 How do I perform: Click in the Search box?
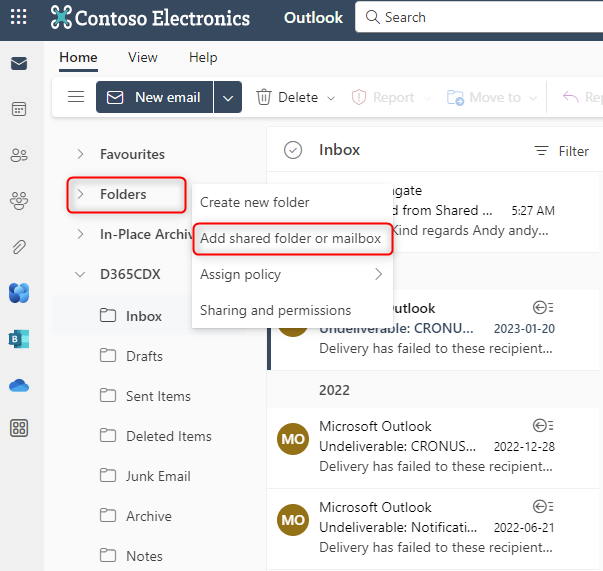[479, 17]
